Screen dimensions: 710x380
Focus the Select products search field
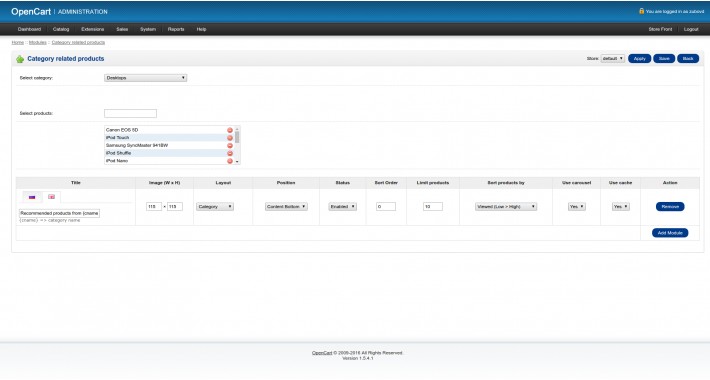[x=130, y=113]
